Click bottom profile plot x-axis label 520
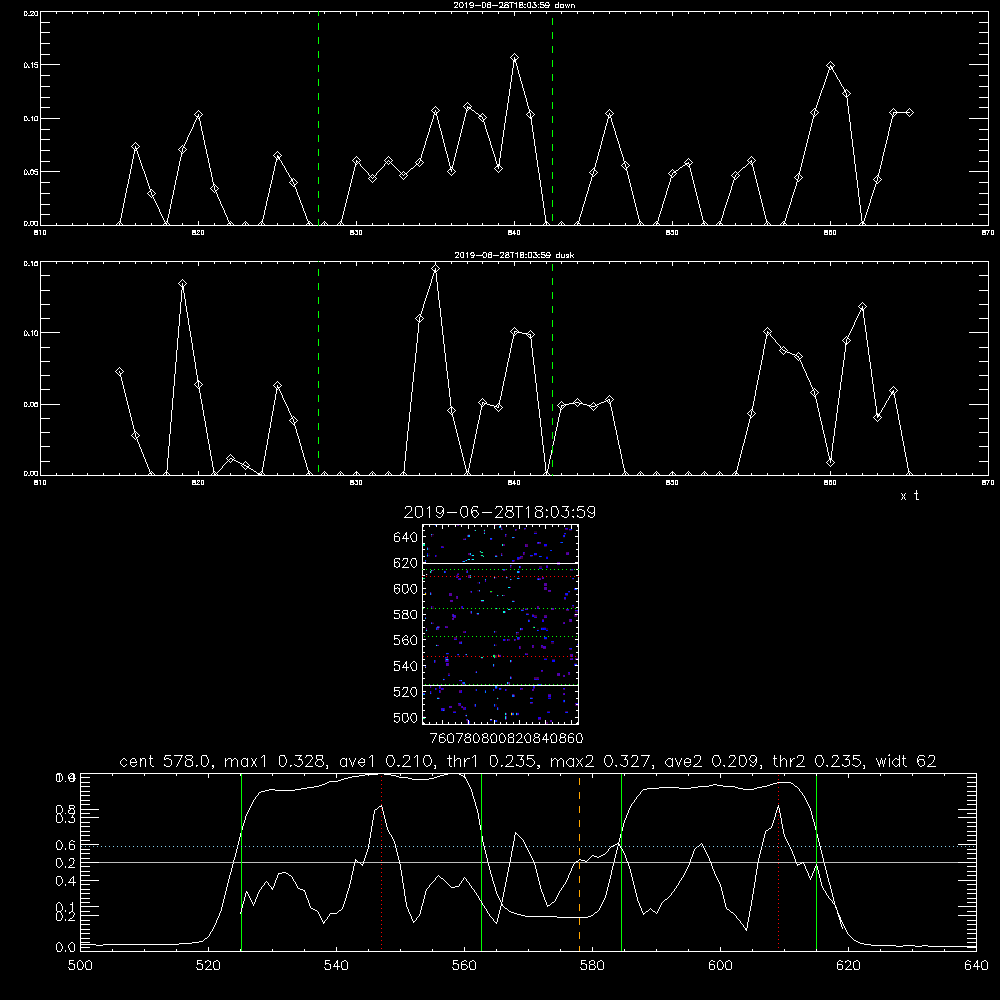Screen dimensions: 1000x1000 click(x=208, y=966)
